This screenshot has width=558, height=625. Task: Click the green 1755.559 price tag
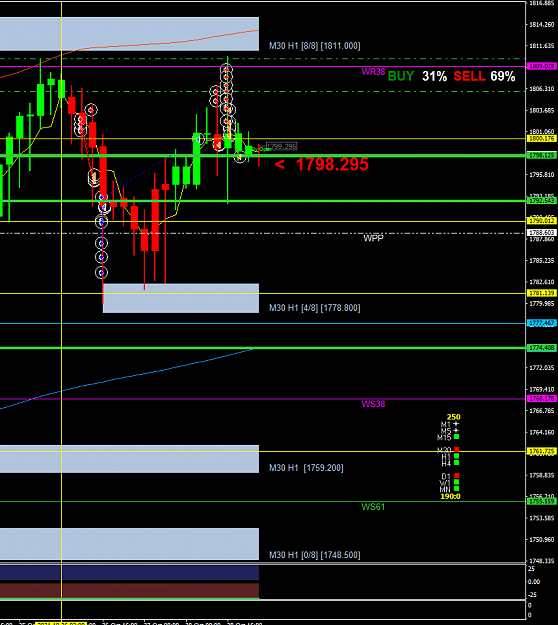(541, 501)
